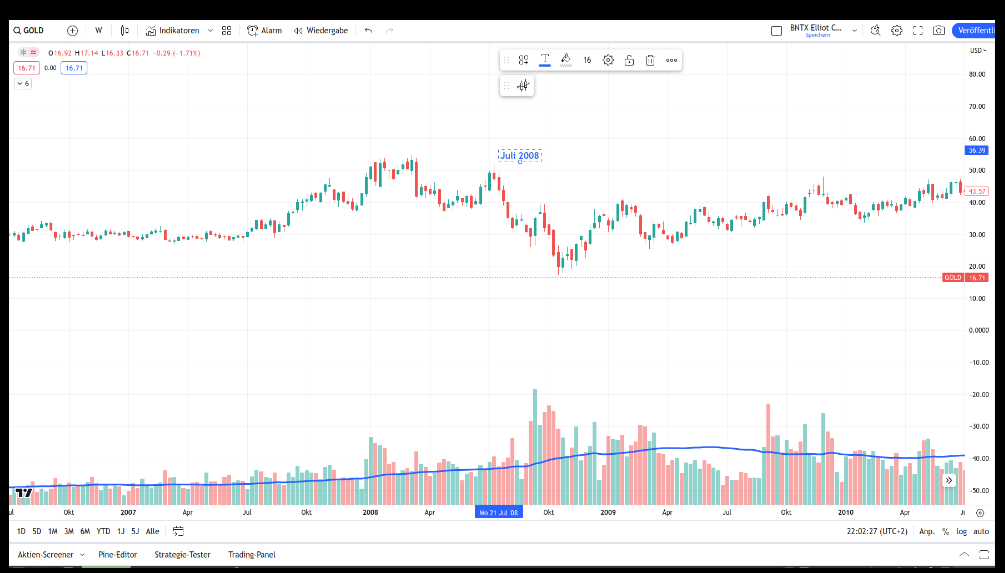Viewport: 1005px width, 573px height.
Task: Toggle percent scale on price axis
Action: pos(945,531)
